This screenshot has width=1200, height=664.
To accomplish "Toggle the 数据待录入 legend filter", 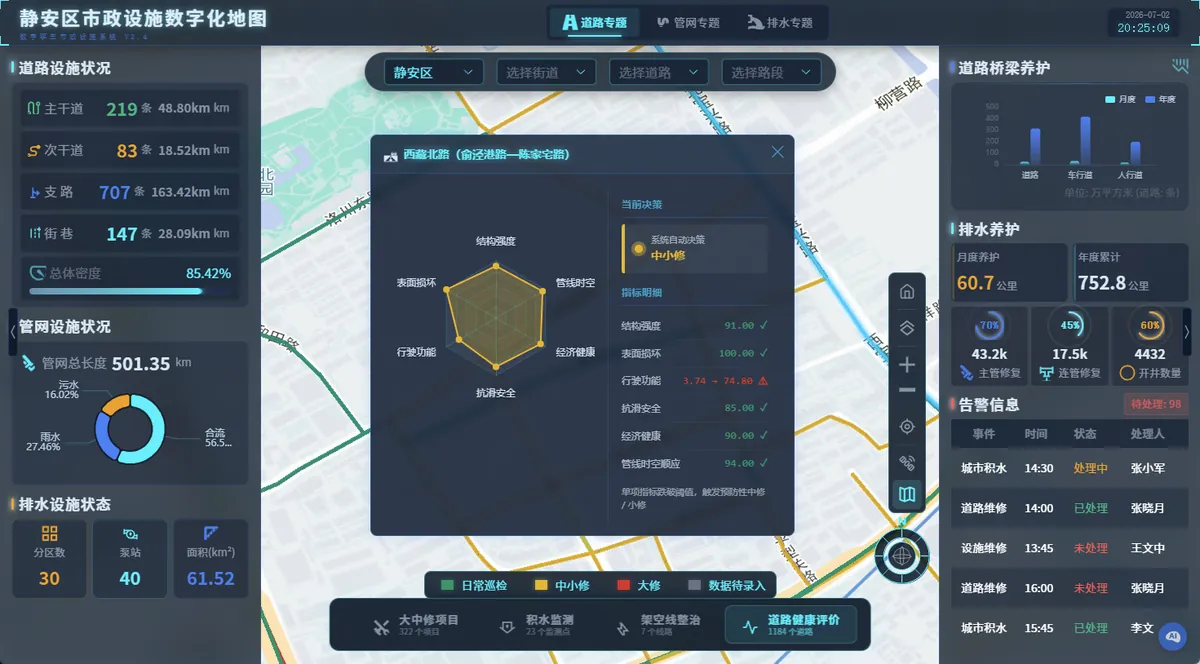I will coord(727,585).
